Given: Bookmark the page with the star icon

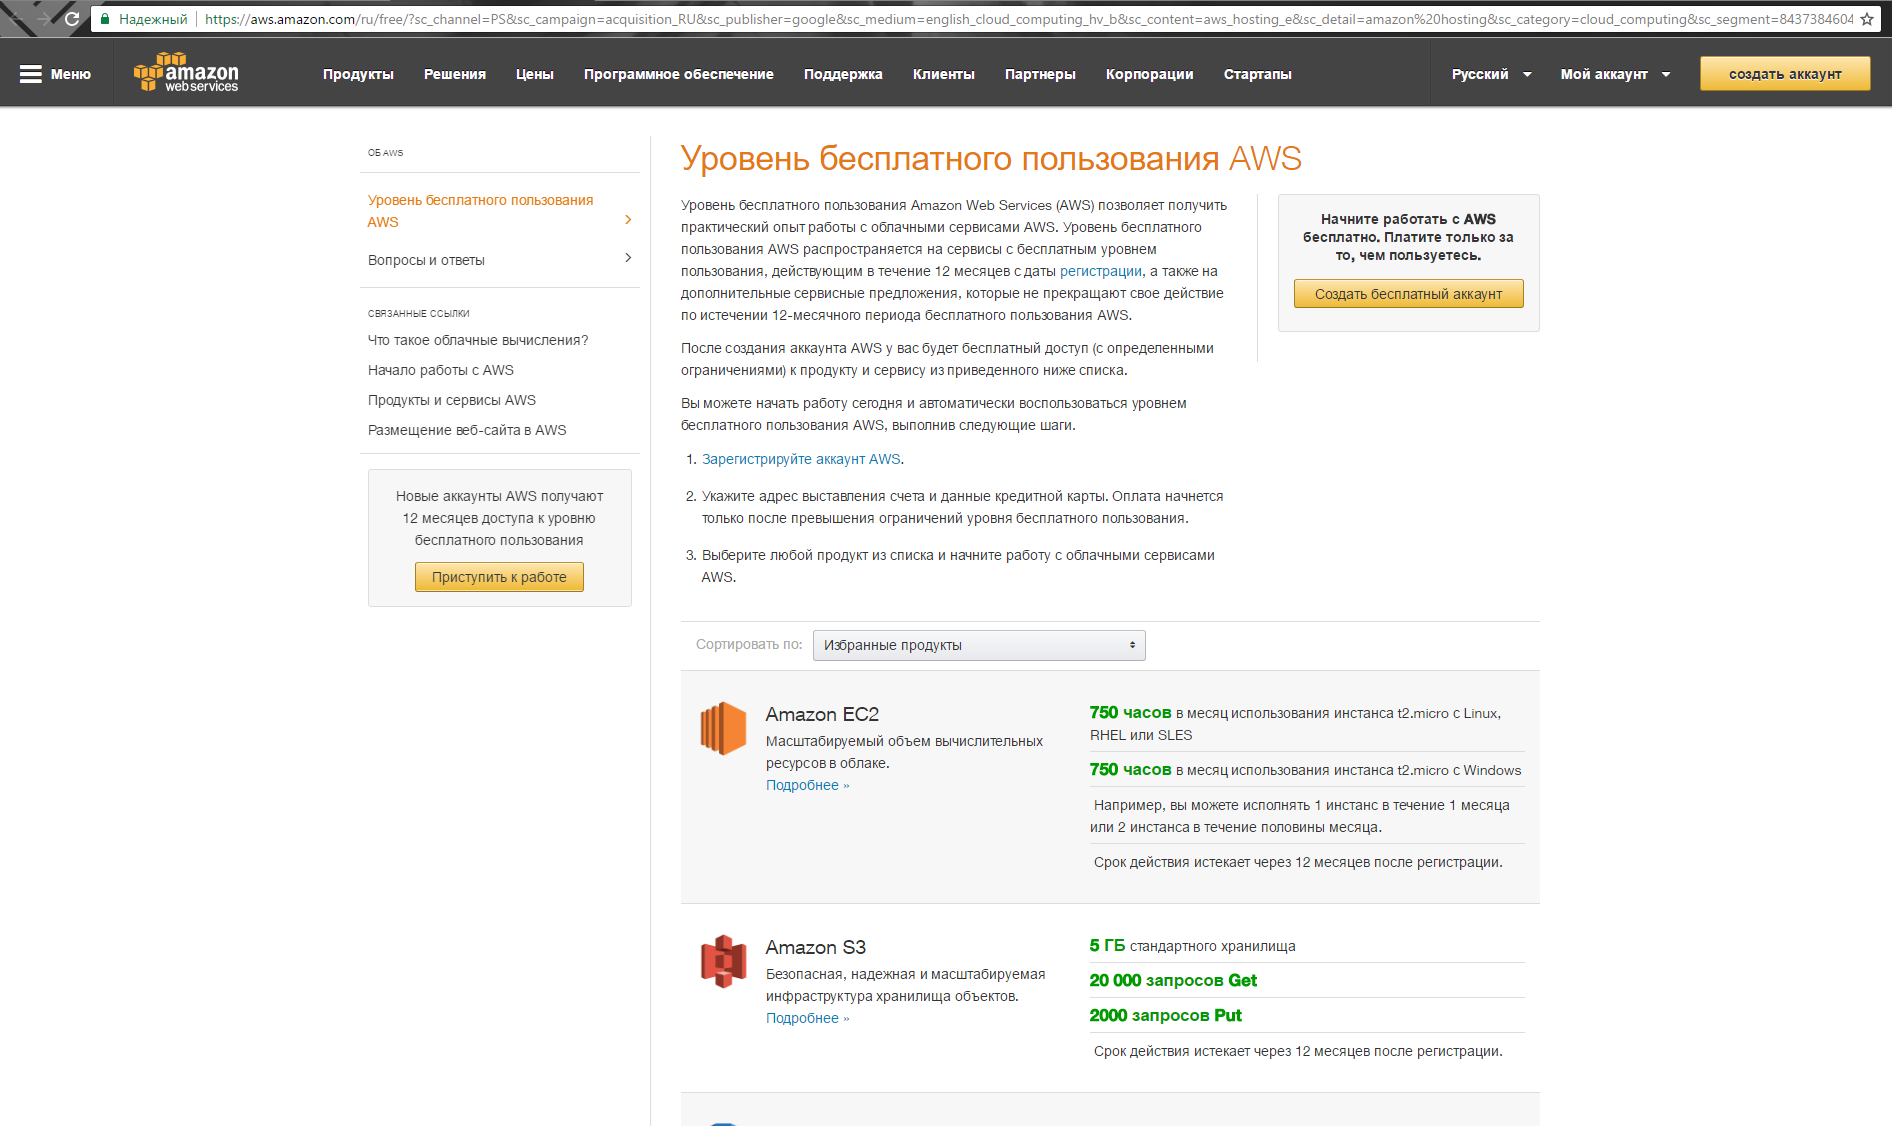Looking at the screenshot, I should pyautogui.click(x=1866, y=19).
